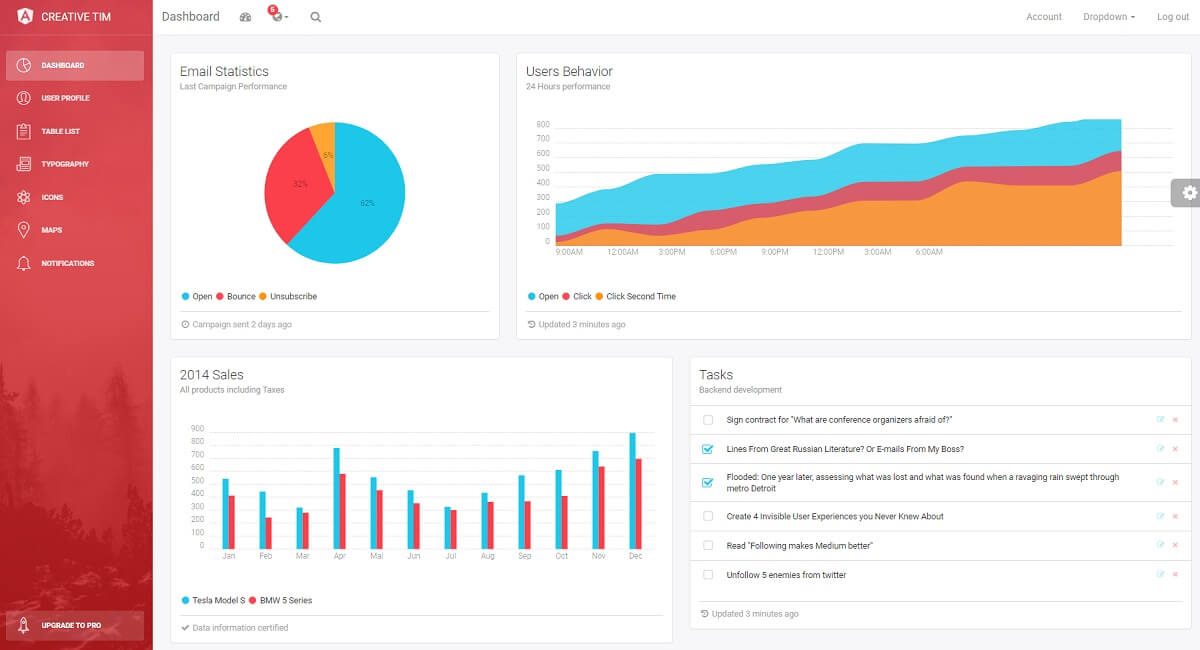1200x650 pixels.
Task: Click the red BMW 5 Series legend dot
Action: [253, 601]
